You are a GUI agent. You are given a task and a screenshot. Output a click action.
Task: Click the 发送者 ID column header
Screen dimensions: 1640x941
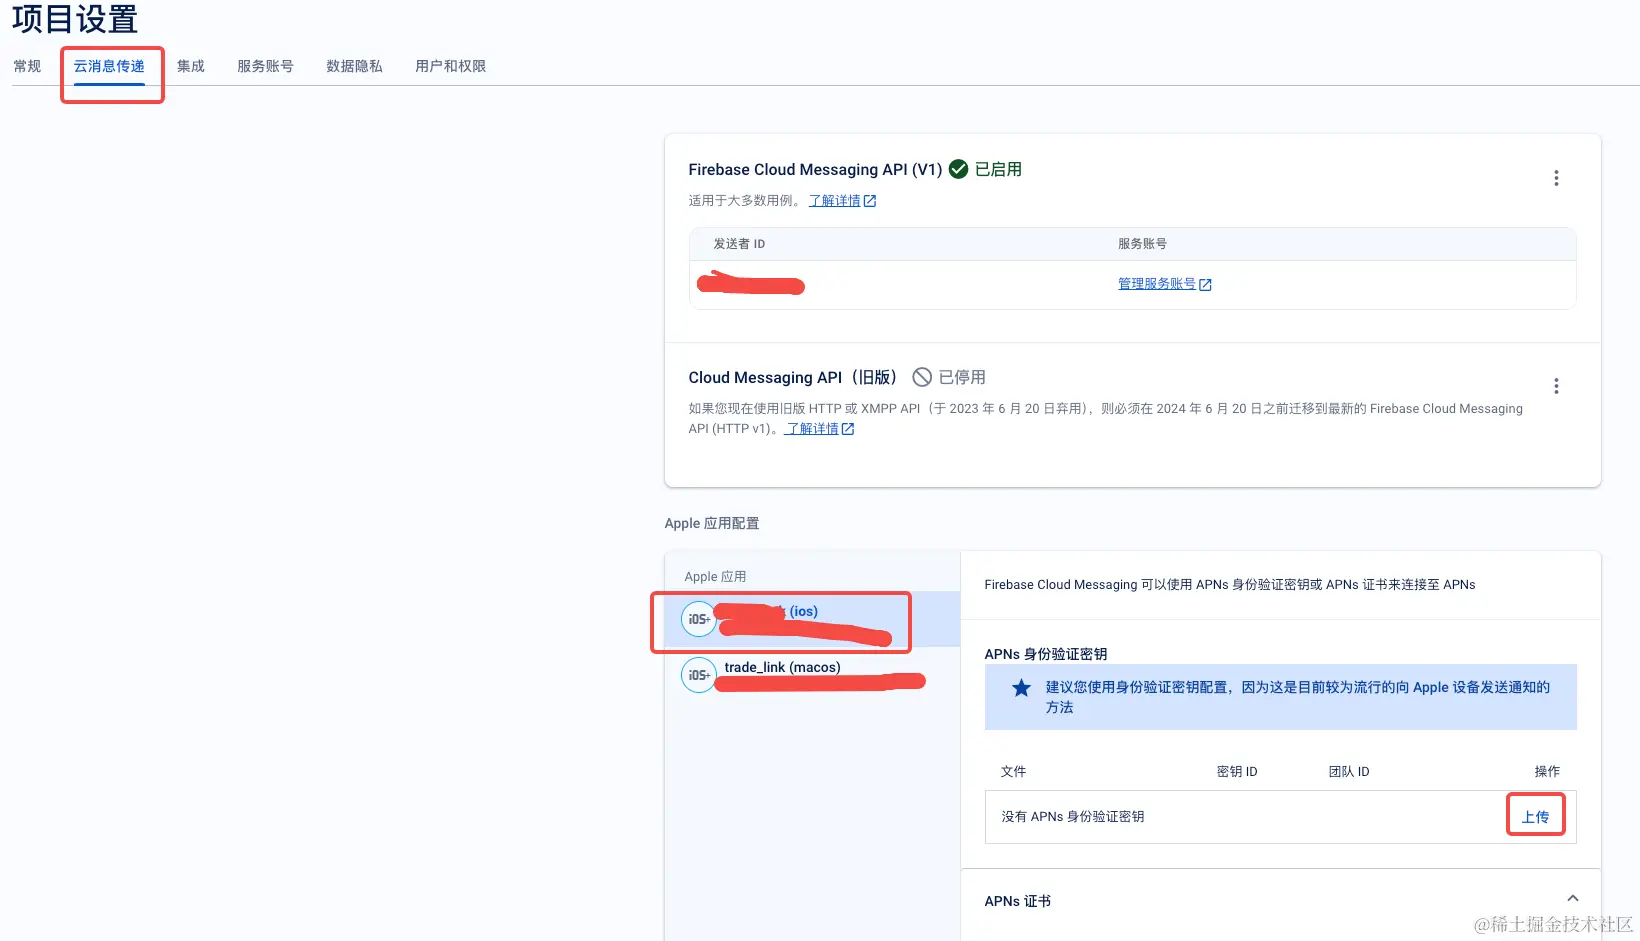click(x=739, y=244)
